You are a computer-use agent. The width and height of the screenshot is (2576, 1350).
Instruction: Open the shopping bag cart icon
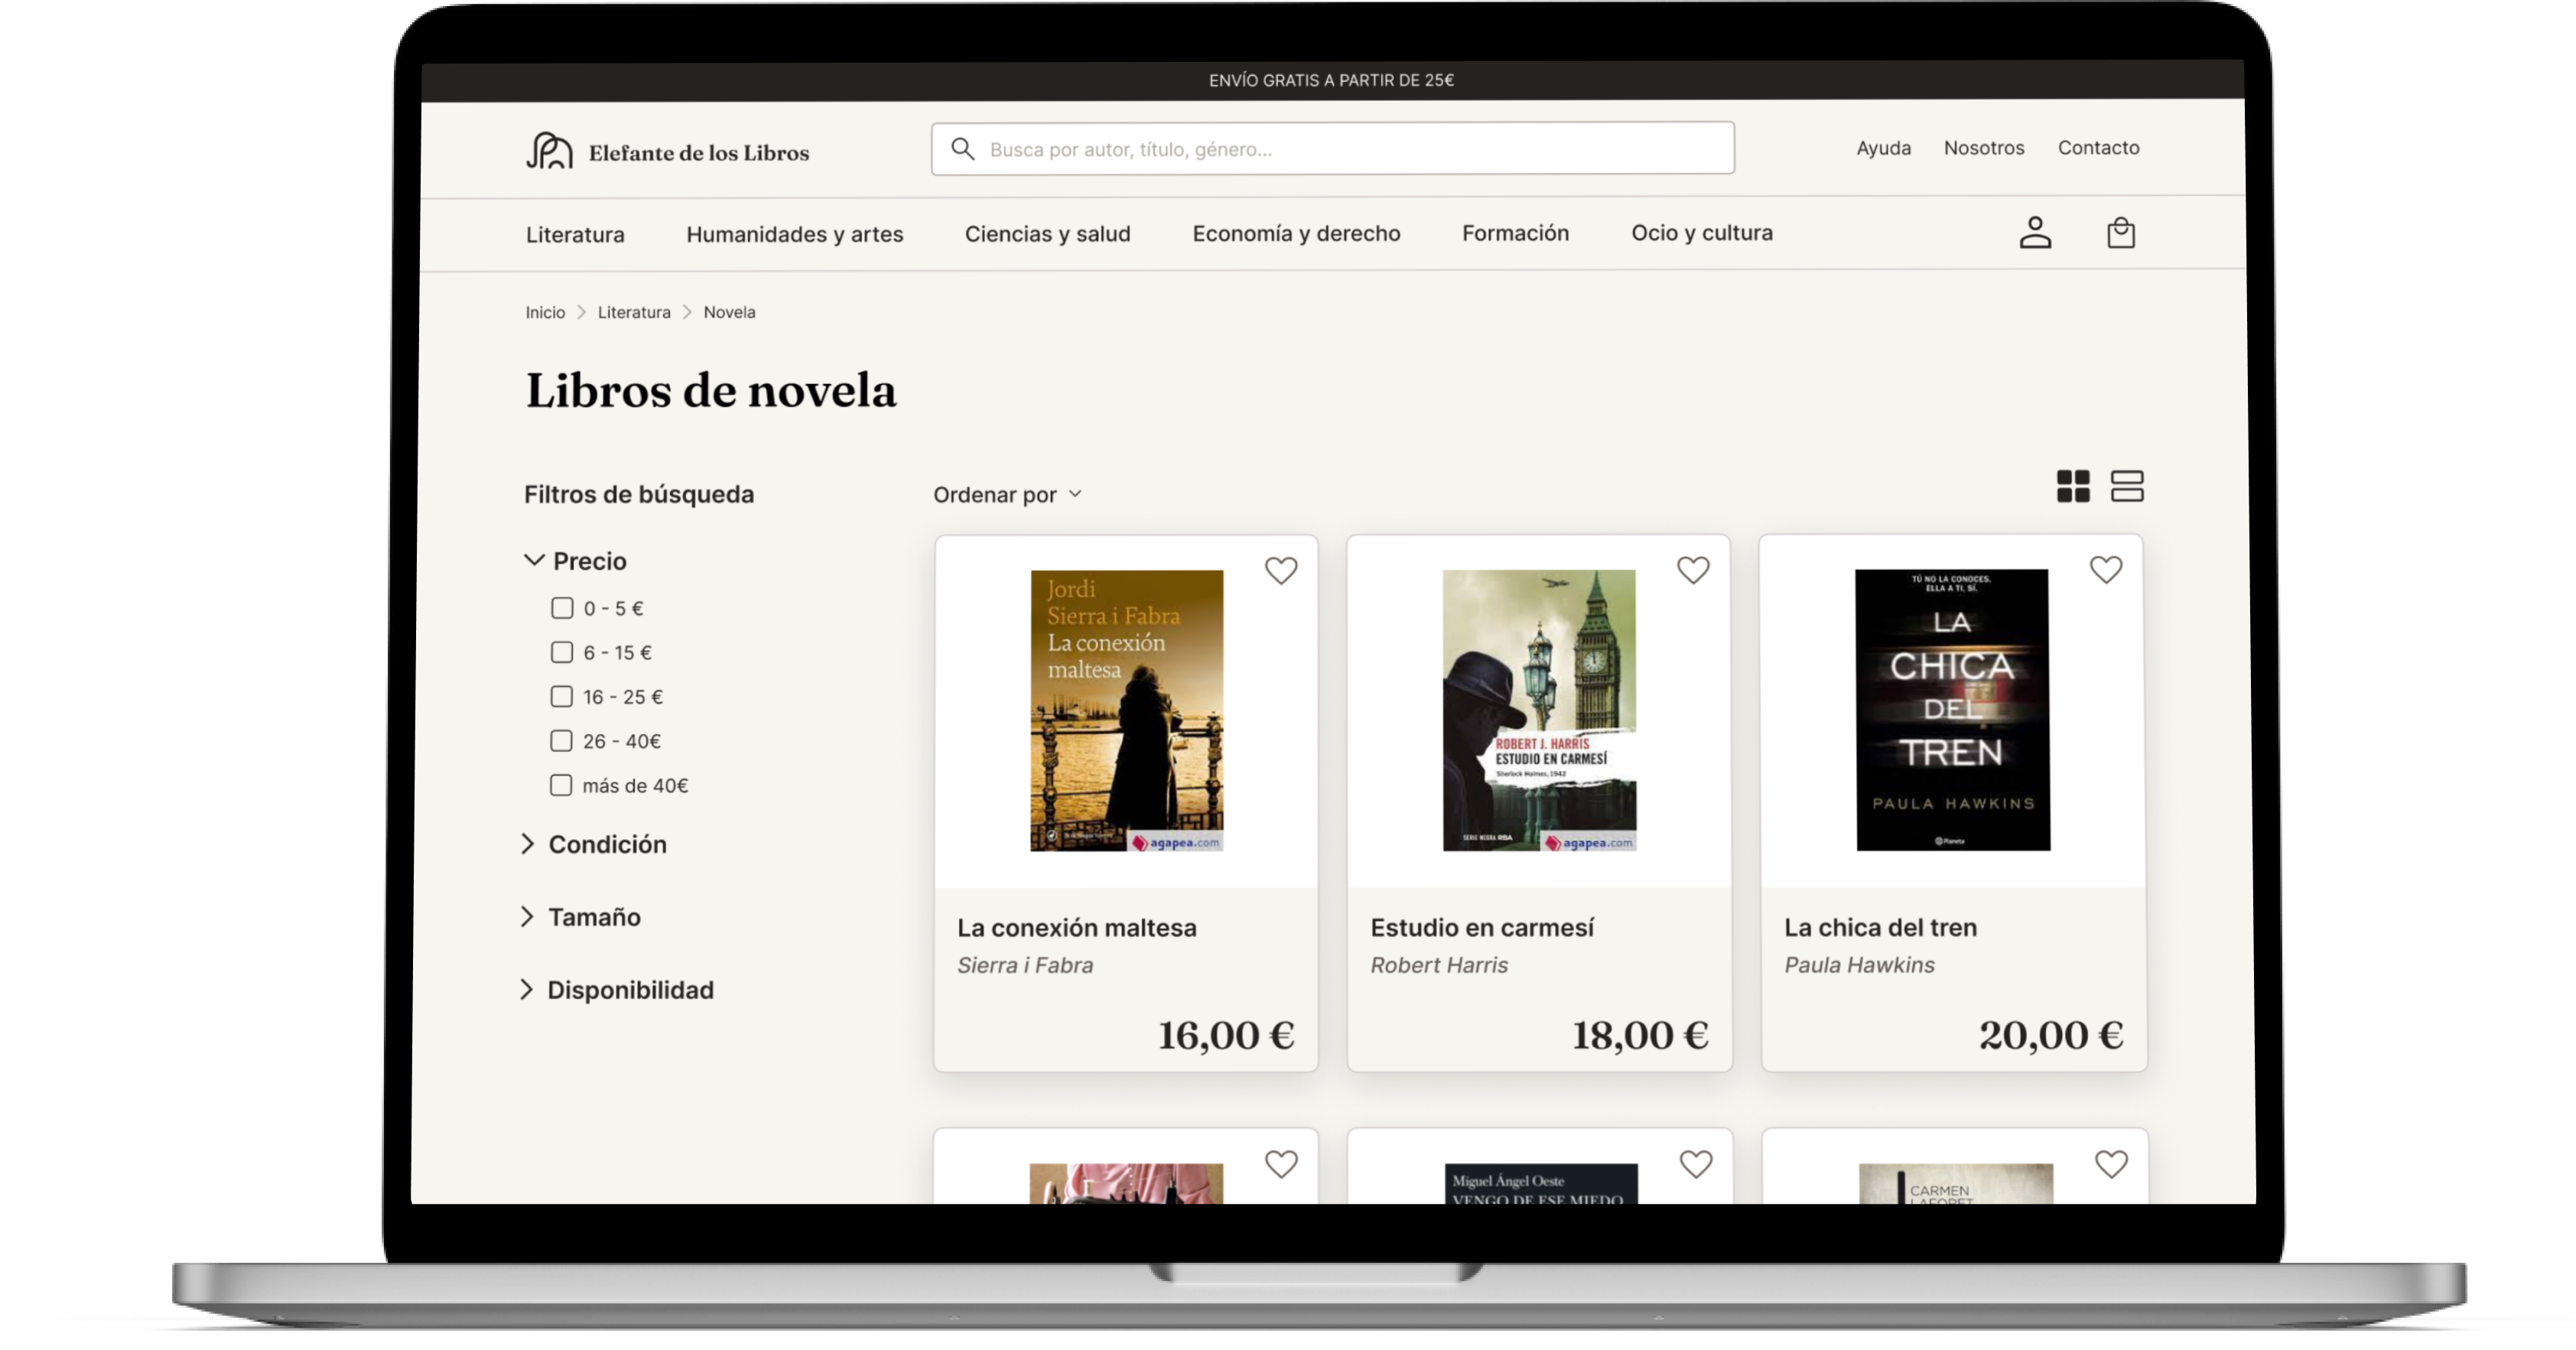tap(2120, 232)
